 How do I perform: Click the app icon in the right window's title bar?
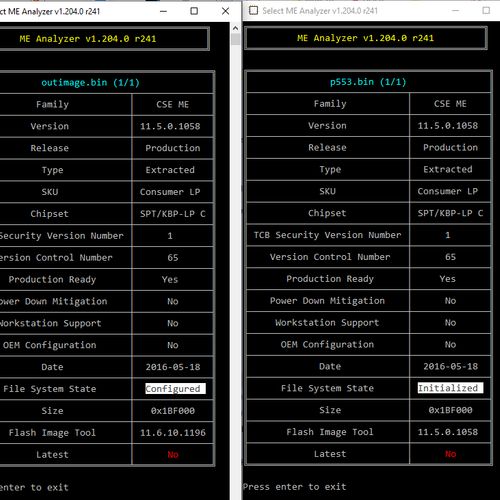[x=253, y=11]
